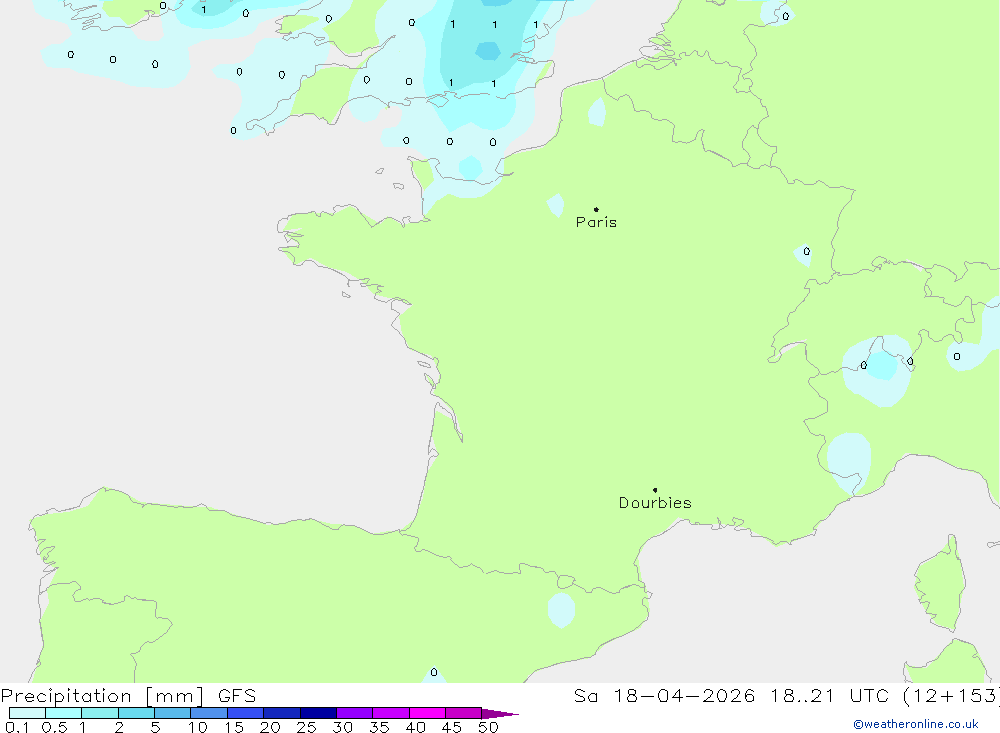Click the 0.1–0.5 mm legend color swatch

tap(27, 713)
